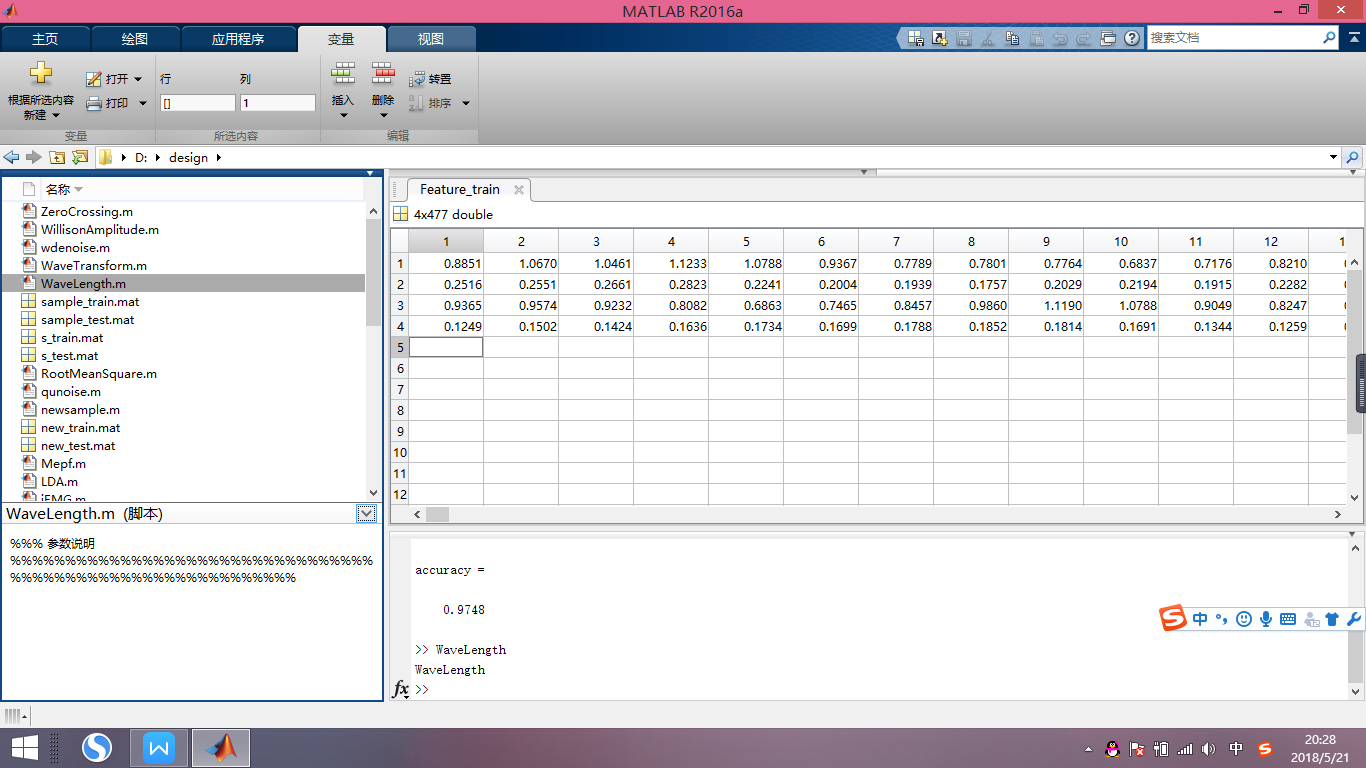
Task: Click the red Delete (删除) rows icon
Action: coord(383,74)
